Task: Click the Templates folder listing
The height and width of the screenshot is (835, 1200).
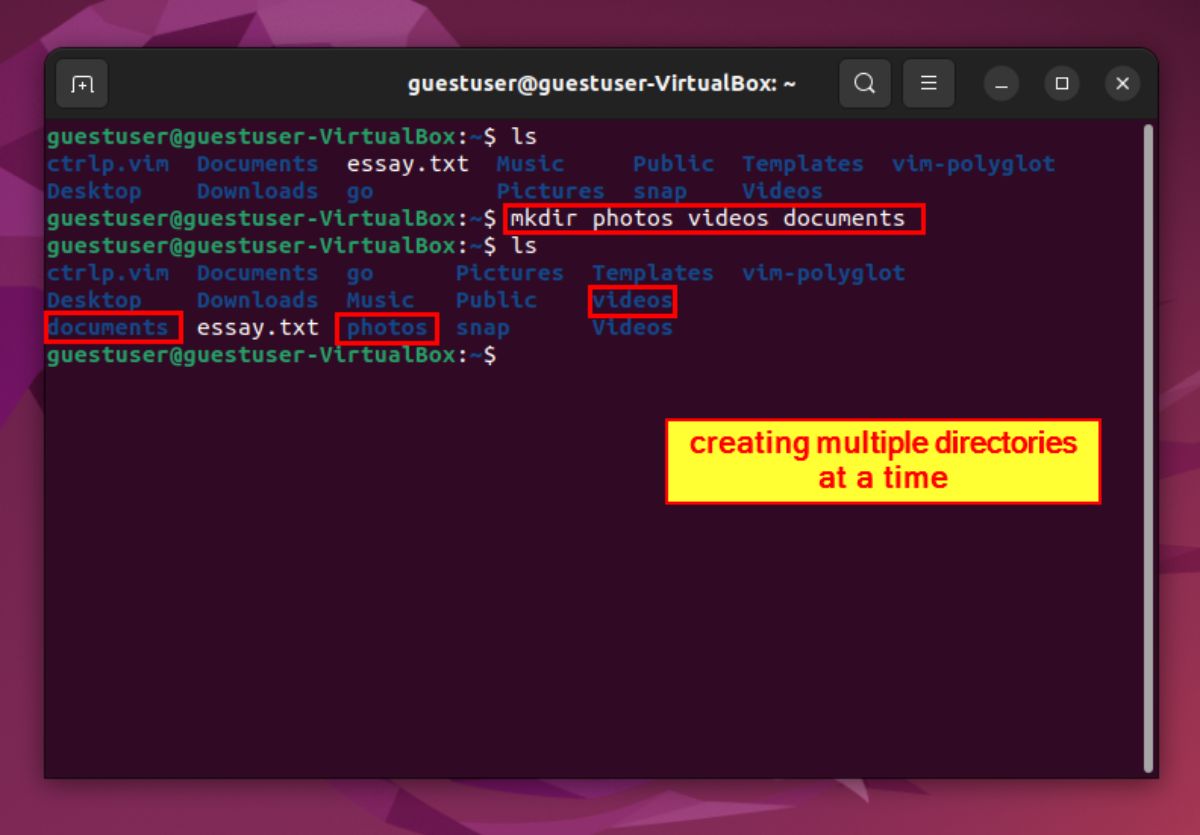Action: tap(654, 273)
